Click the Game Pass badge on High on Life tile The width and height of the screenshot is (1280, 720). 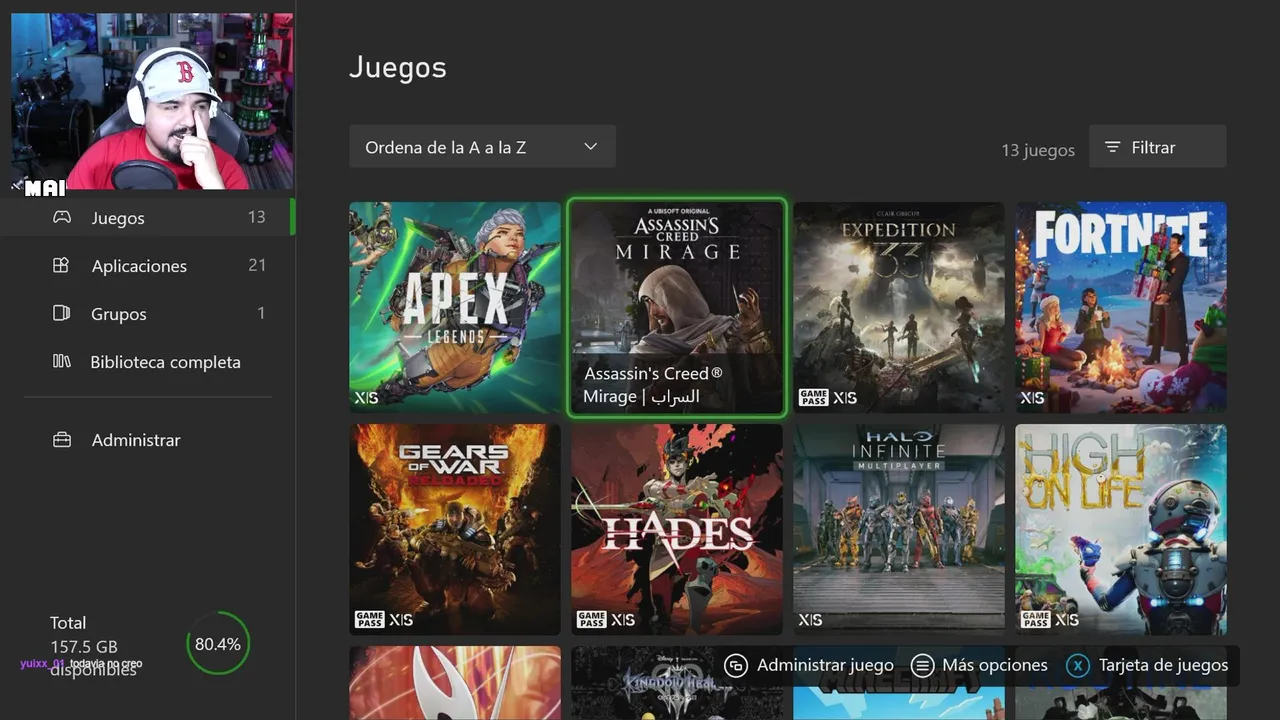tap(1036, 620)
